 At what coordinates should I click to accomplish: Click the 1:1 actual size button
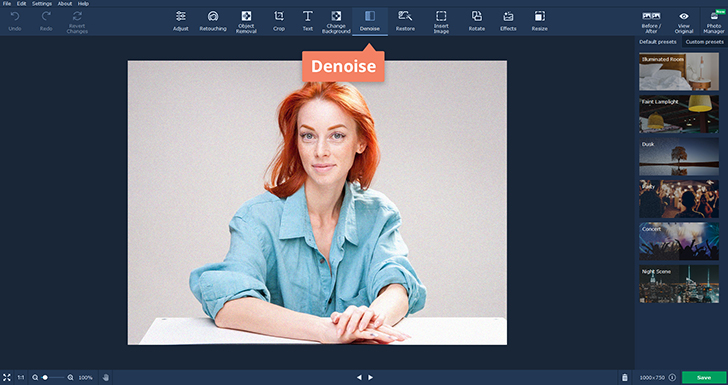tap(21, 378)
